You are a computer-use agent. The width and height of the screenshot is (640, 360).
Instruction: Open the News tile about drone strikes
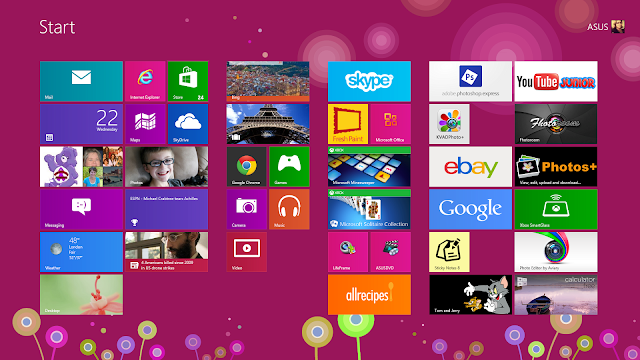pos(167,252)
